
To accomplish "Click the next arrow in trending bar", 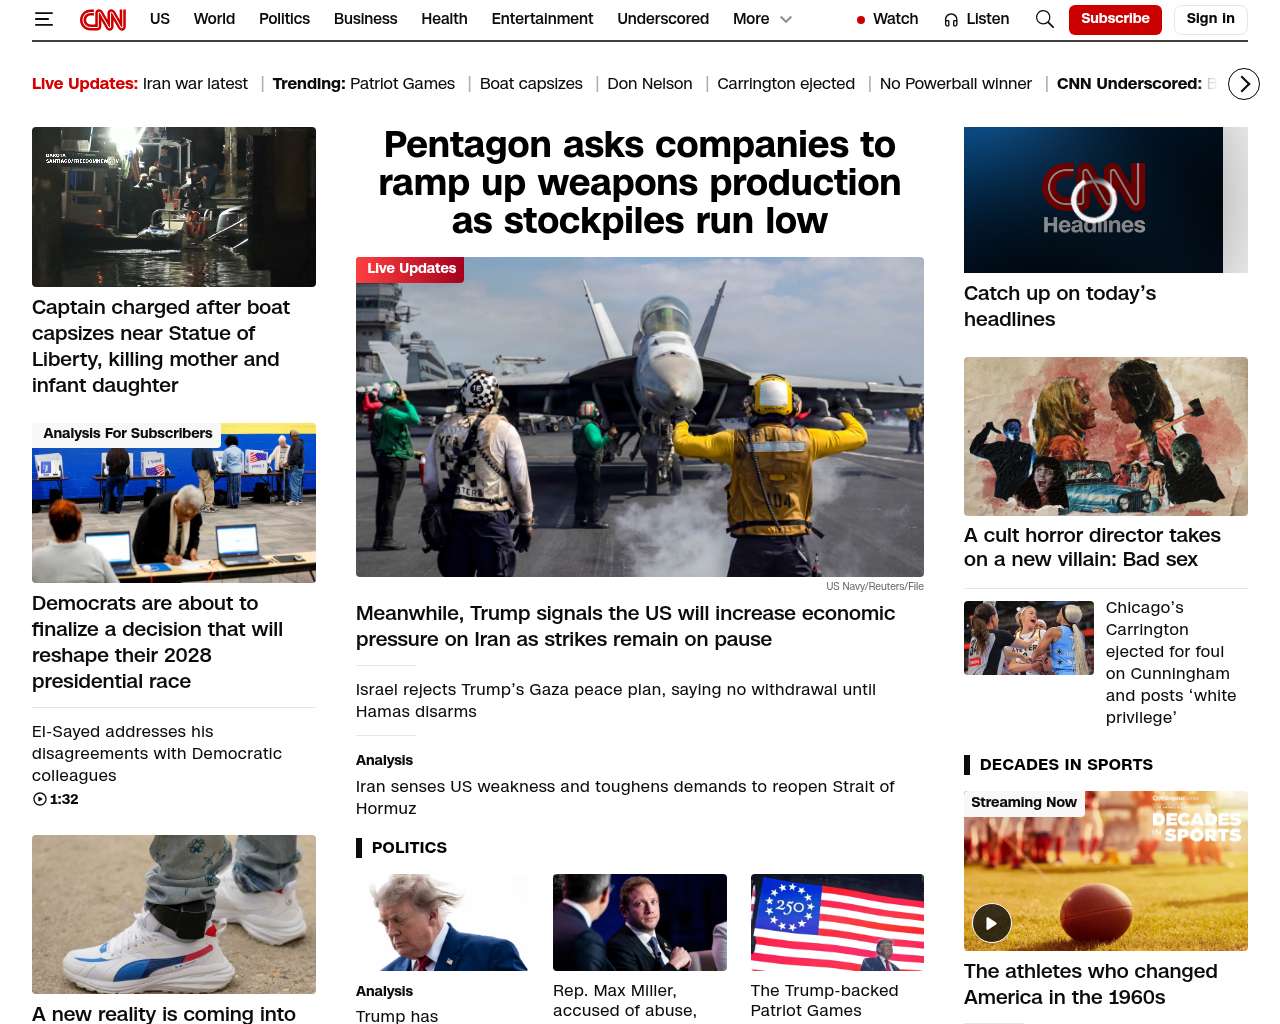I will point(1244,84).
